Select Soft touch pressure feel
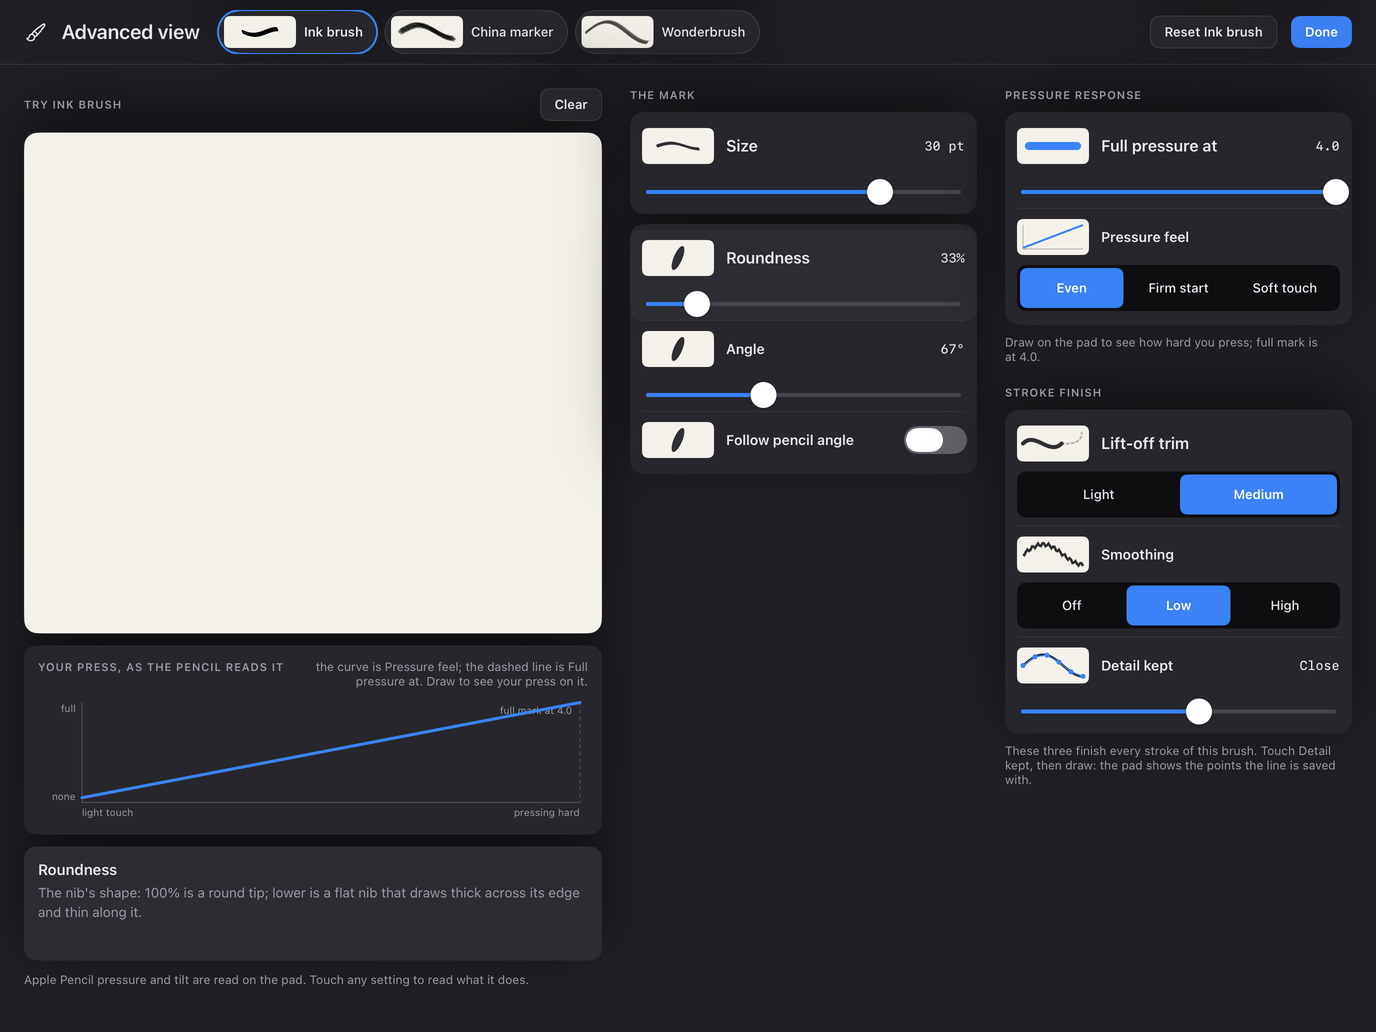This screenshot has height=1032, width=1376. (x=1285, y=288)
